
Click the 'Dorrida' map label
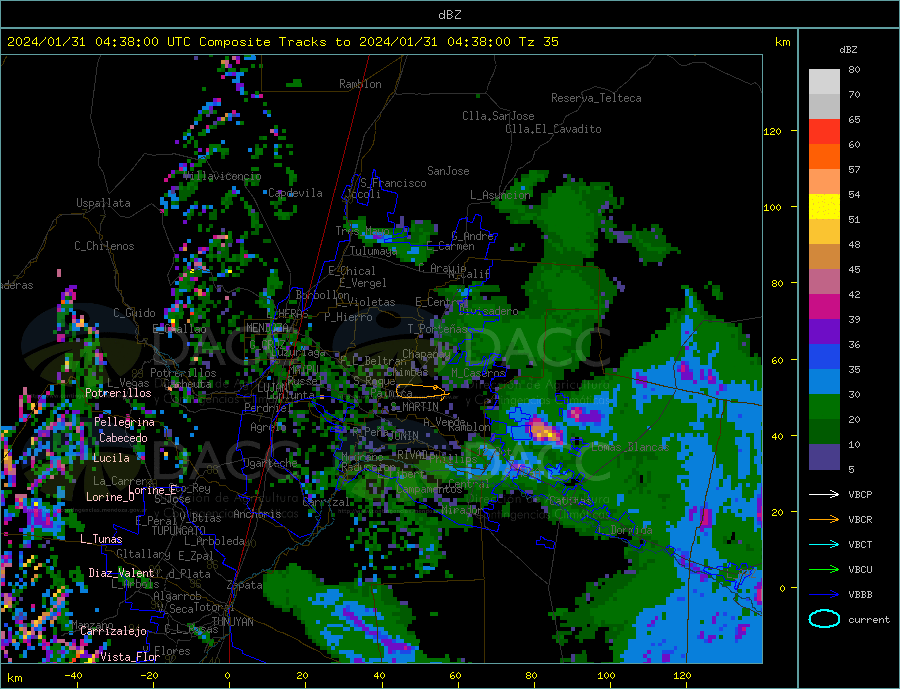tap(631, 530)
